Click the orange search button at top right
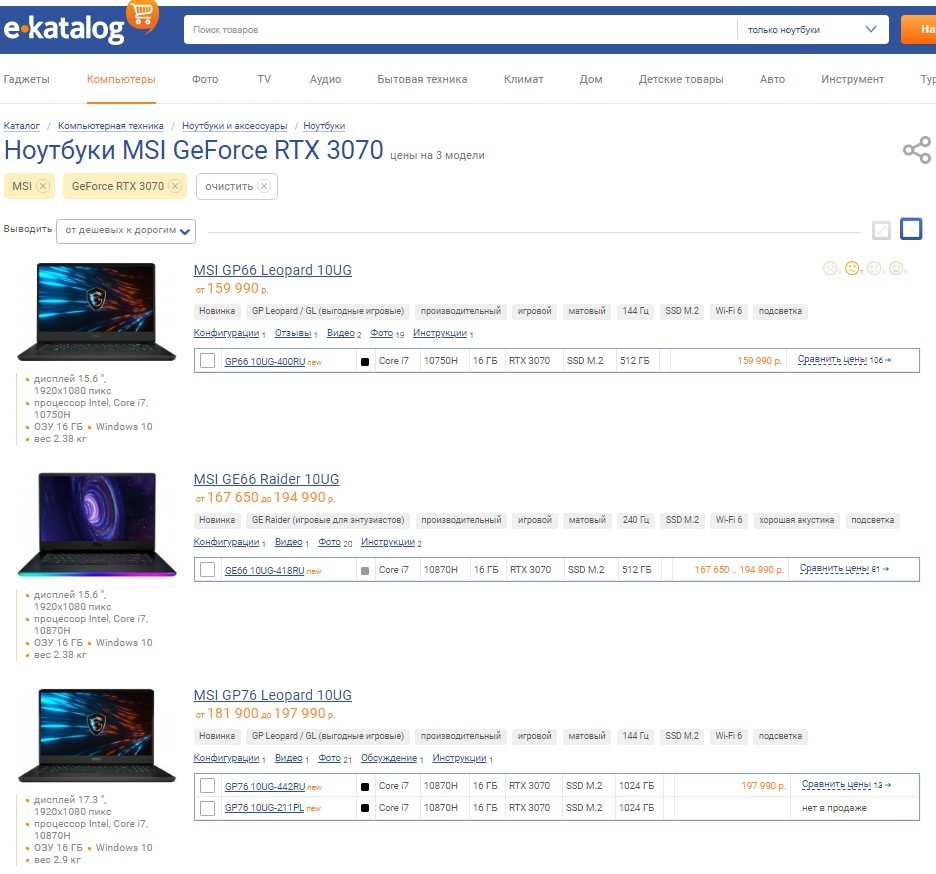This screenshot has width=936, height=874. point(918,29)
